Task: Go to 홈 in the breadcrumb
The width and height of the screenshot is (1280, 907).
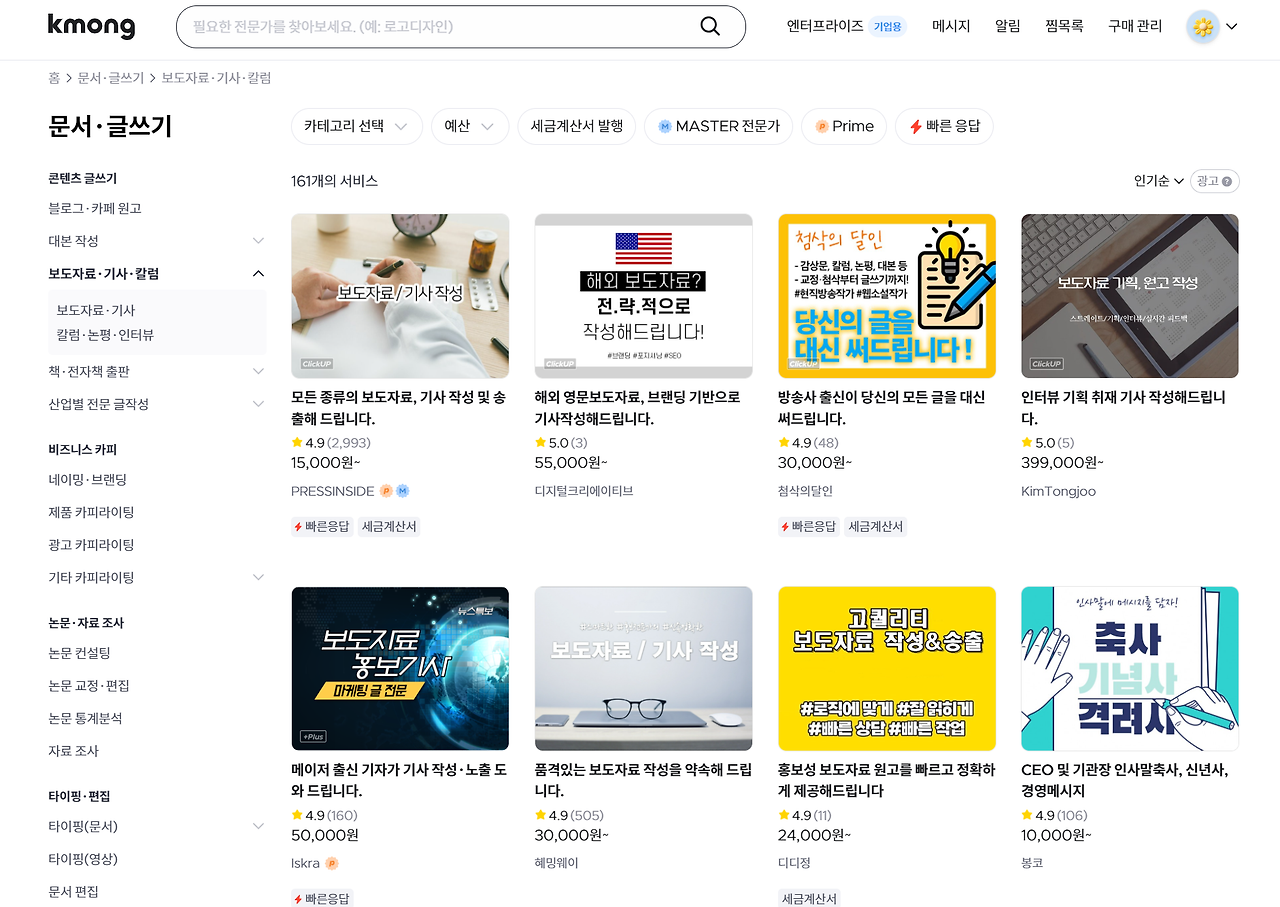Action: [54, 78]
